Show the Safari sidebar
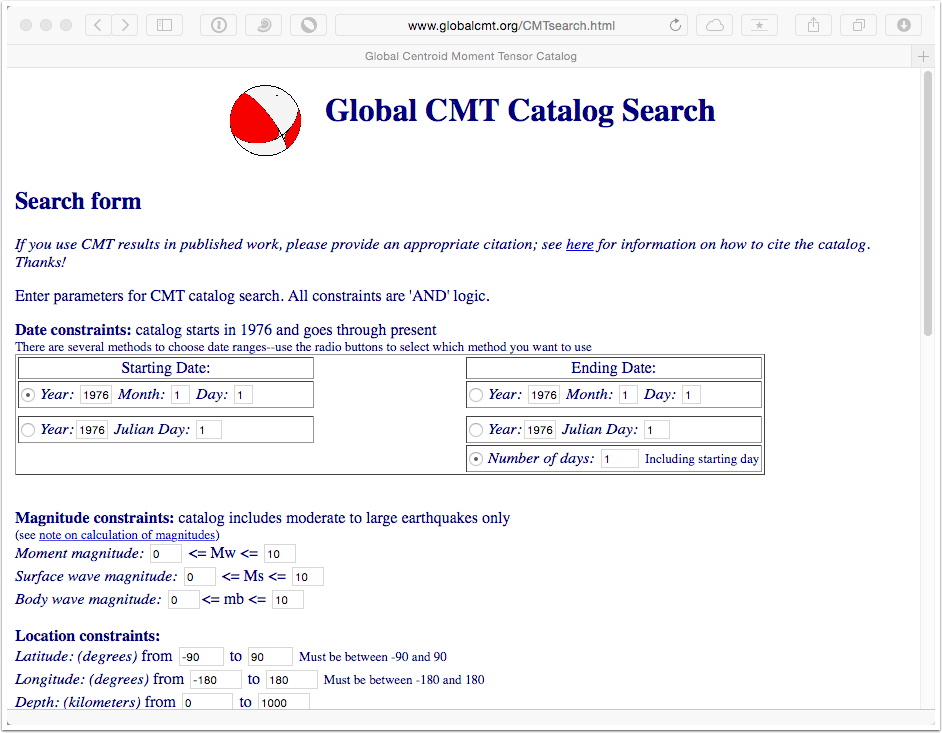Image resolution: width=942 pixels, height=733 pixels. click(x=165, y=25)
